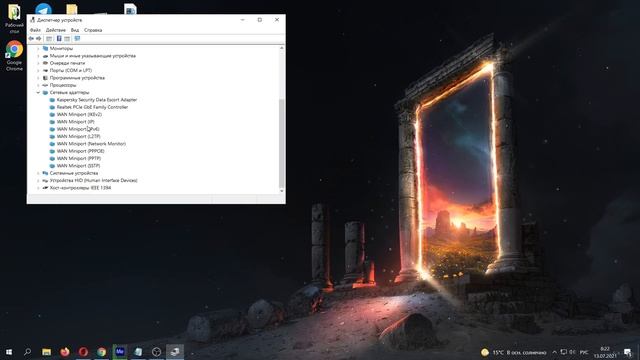
Task: Open Opera browser from the taskbar
Action: pyautogui.click(x=83, y=352)
